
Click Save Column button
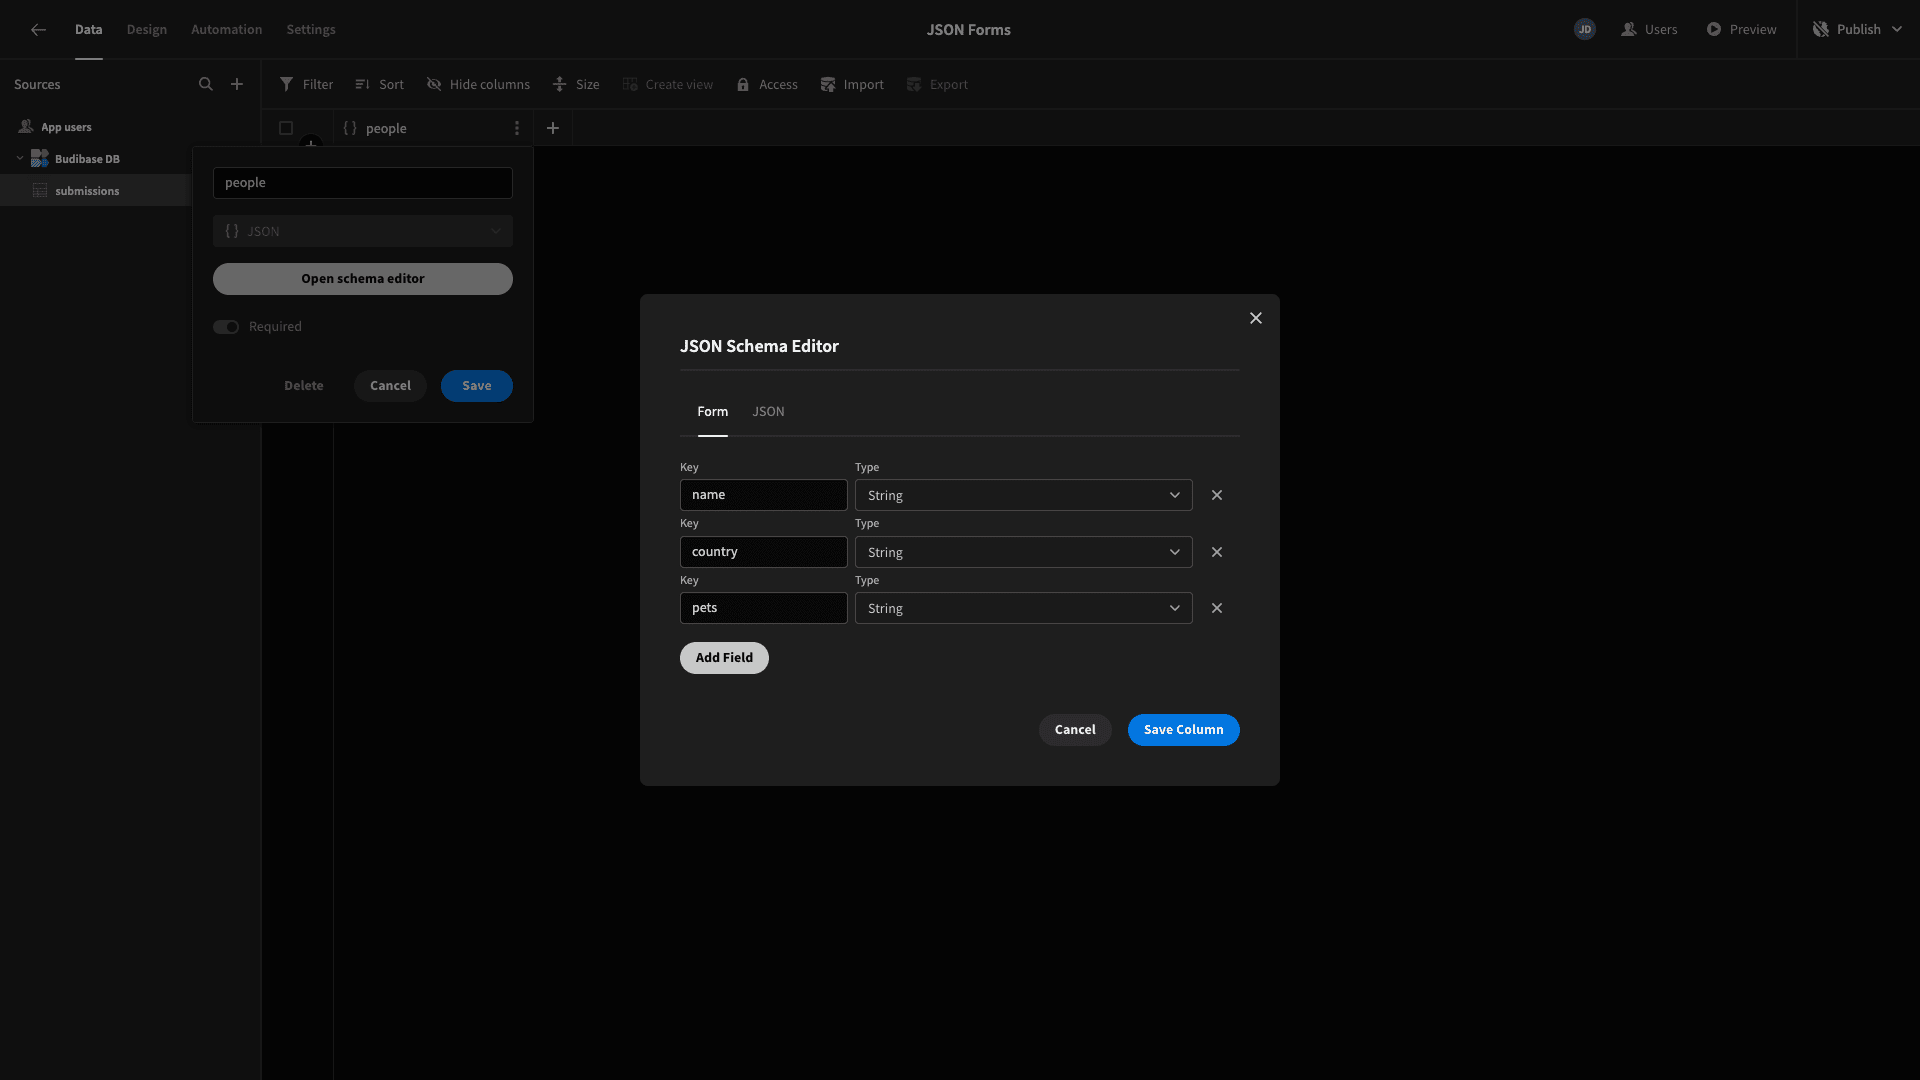tap(1184, 730)
